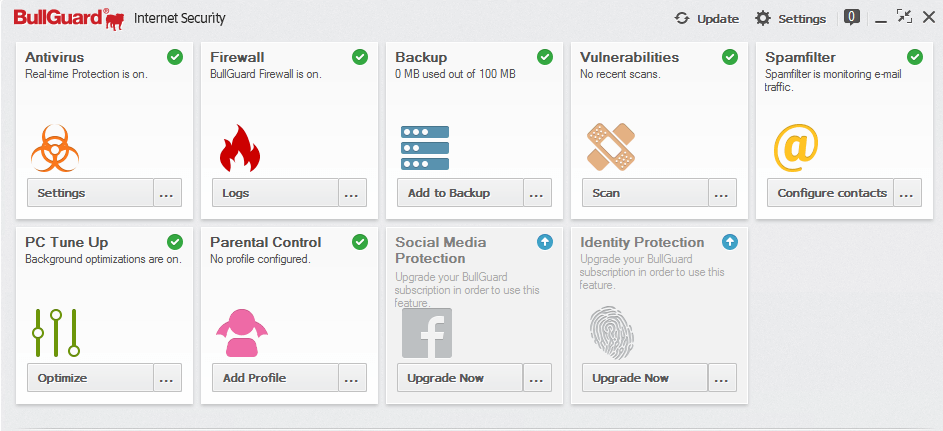Click the Update refresh arrows icon

pyautogui.click(x=681, y=18)
